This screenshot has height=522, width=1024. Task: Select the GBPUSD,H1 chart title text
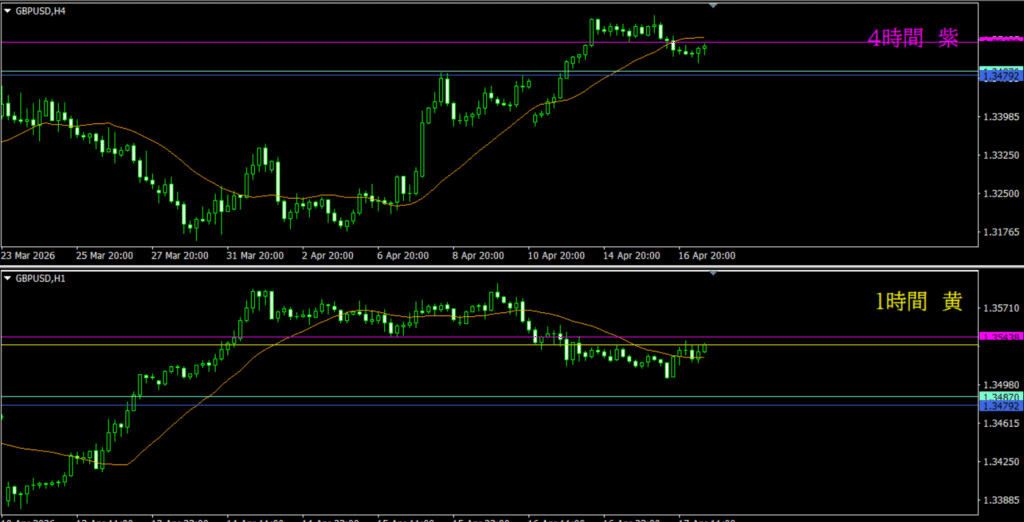pyautogui.click(x=40, y=278)
